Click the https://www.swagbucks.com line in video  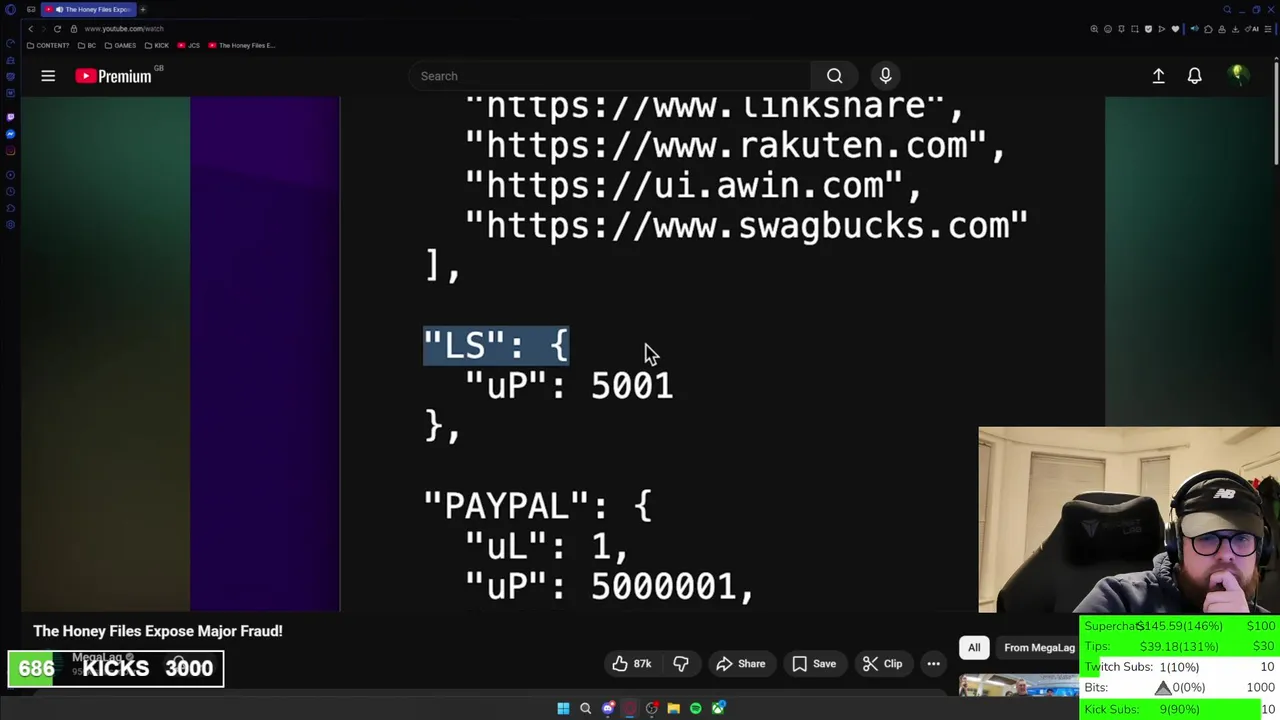pyautogui.click(x=746, y=226)
